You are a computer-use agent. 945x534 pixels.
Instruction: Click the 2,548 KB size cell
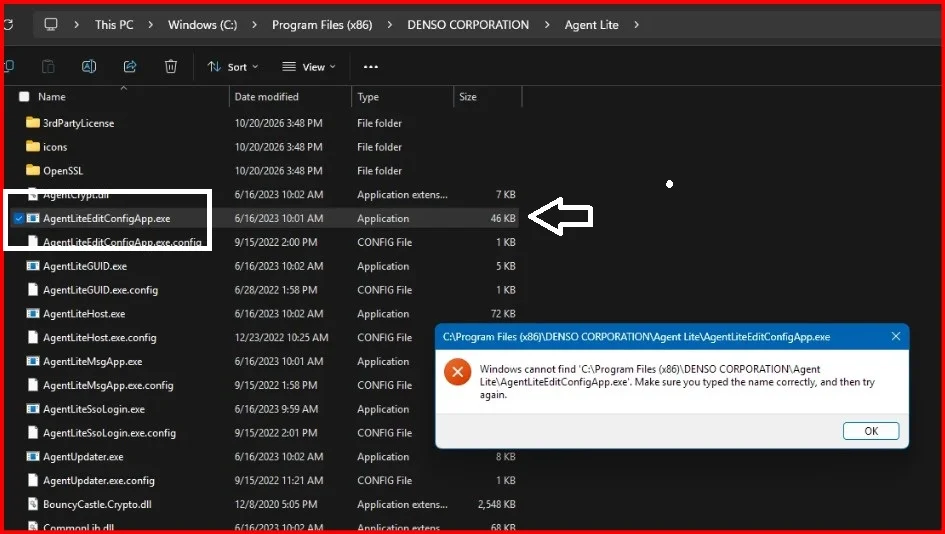pos(497,504)
